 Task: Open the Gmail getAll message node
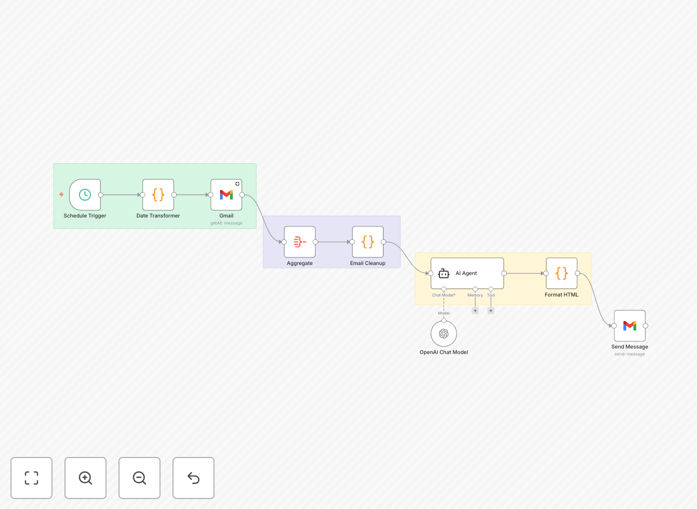click(226, 195)
